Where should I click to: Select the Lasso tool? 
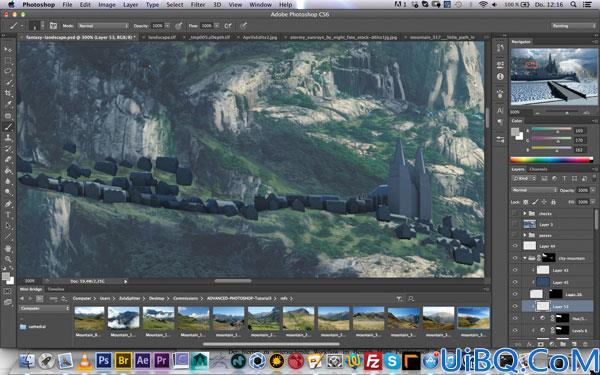coord(8,71)
